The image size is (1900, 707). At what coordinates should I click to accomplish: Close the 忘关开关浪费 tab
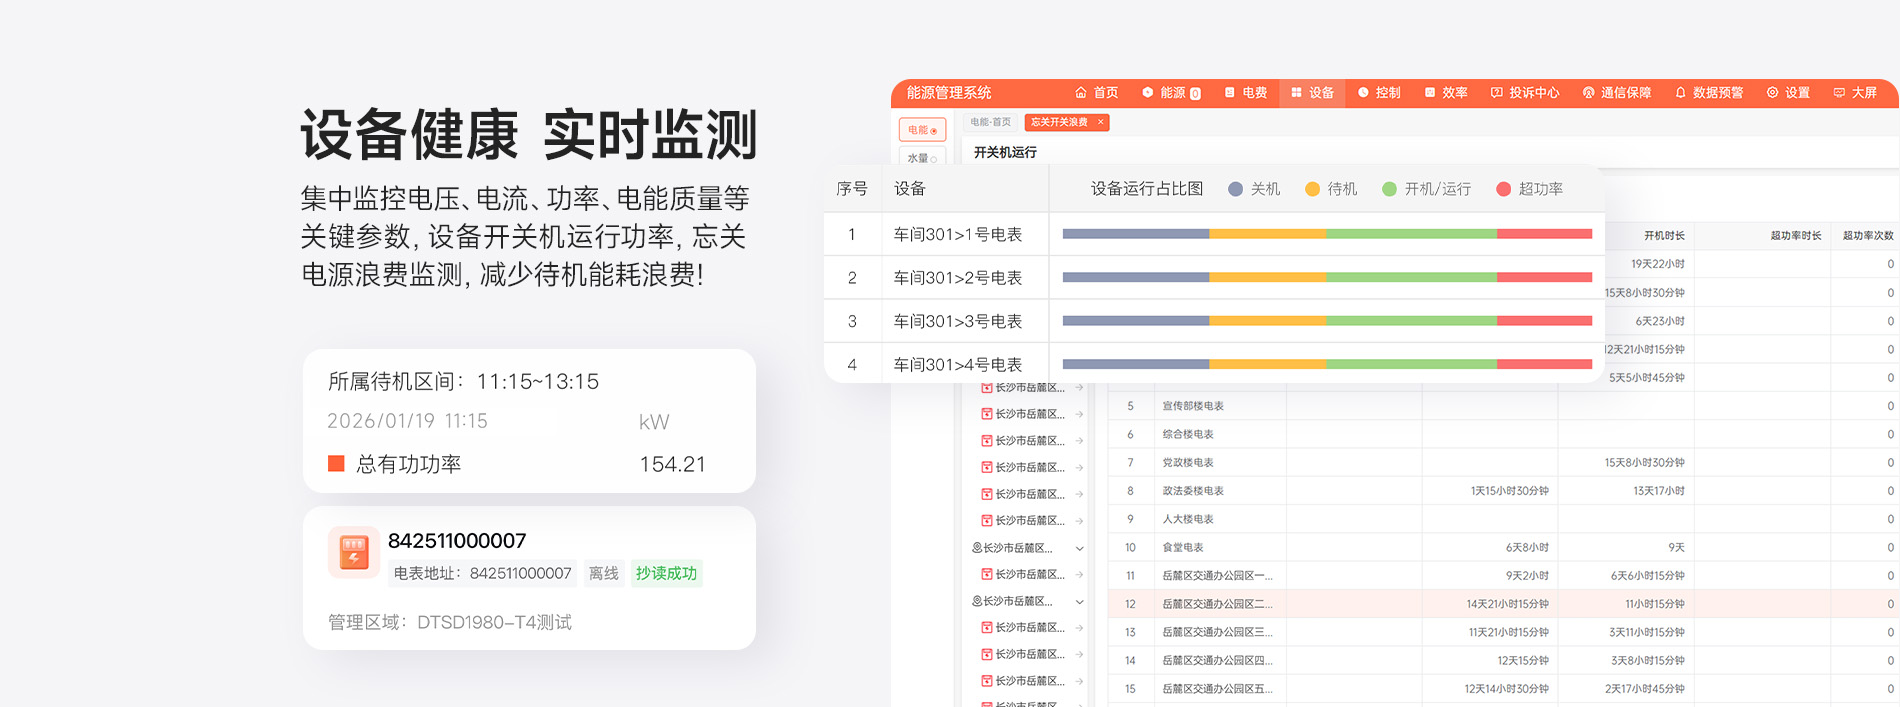pos(1101,122)
